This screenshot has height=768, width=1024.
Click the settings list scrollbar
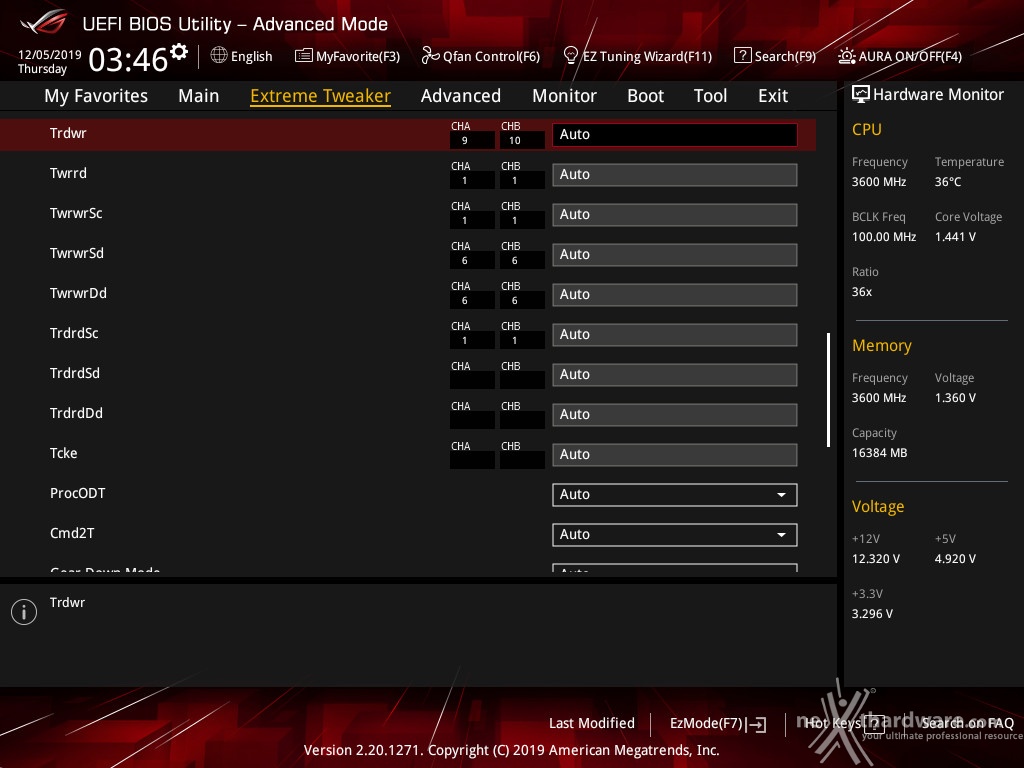pyautogui.click(x=828, y=390)
